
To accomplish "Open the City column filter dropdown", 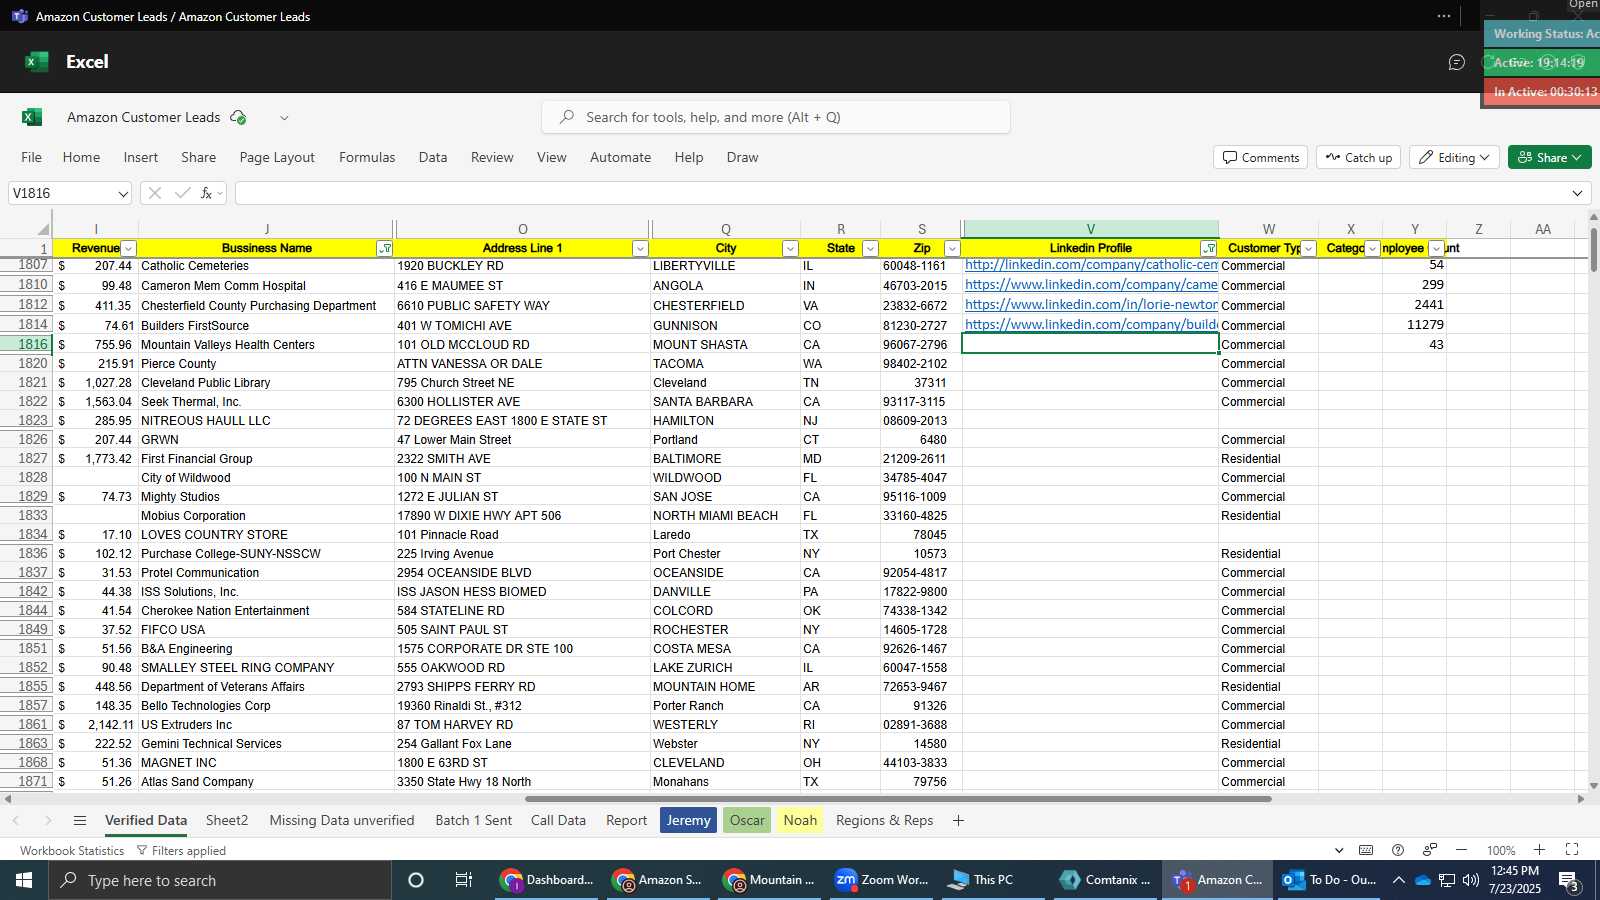I will 790,249.
